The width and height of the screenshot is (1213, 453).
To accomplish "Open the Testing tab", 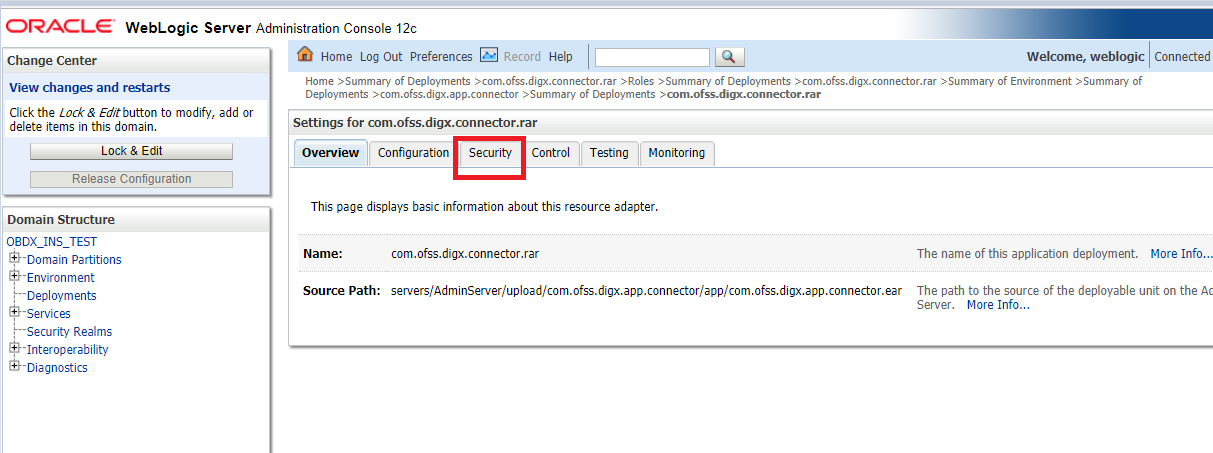I will pyautogui.click(x=609, y=153).
